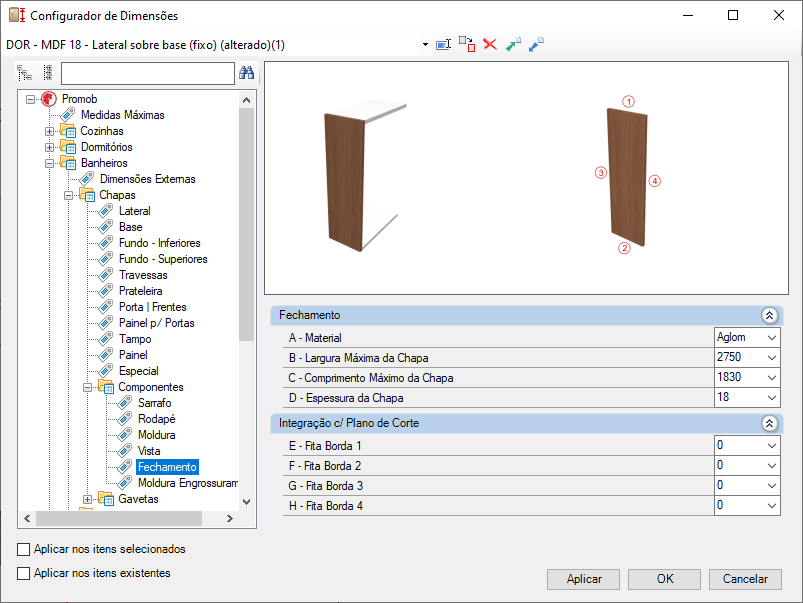Viewport: 803px width, 603px height.
Task: Click the tree vertical scrollbar thumb
Action: tap(246, 224)
